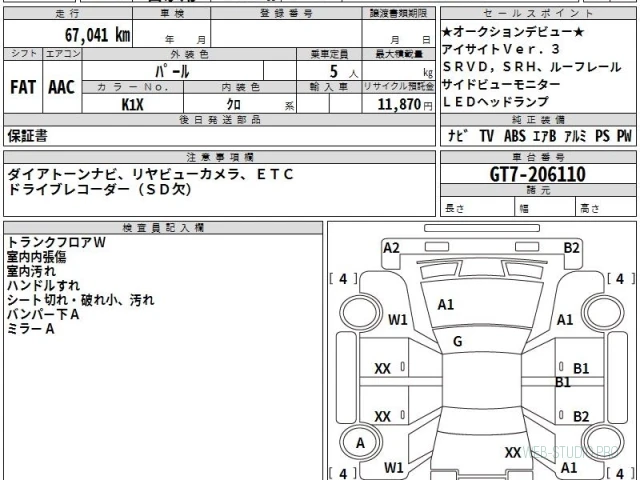The width and height of the screenshot is (640, 480).
Task: Click the 車台番号 header
Action: click(538, 157)
